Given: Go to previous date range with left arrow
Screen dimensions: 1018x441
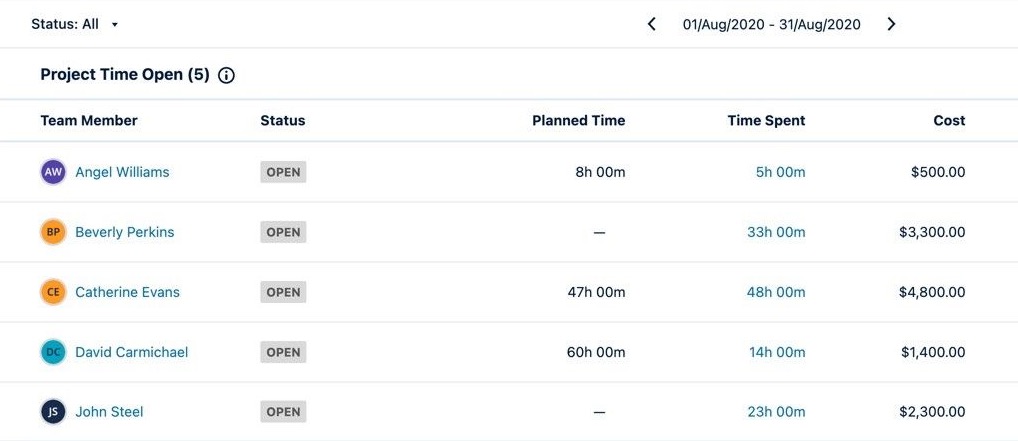Looking at the screenshot, I should [652, 24].
